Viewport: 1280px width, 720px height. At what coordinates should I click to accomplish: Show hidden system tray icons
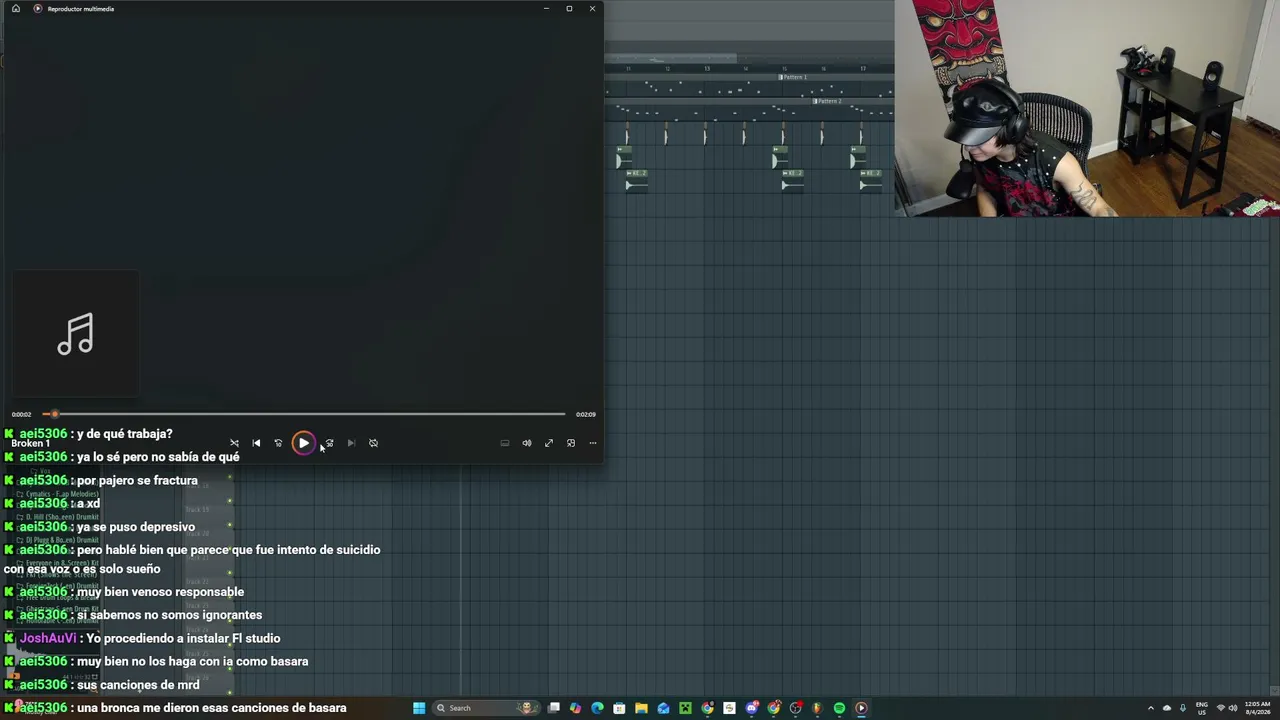tap(1150, 708)
